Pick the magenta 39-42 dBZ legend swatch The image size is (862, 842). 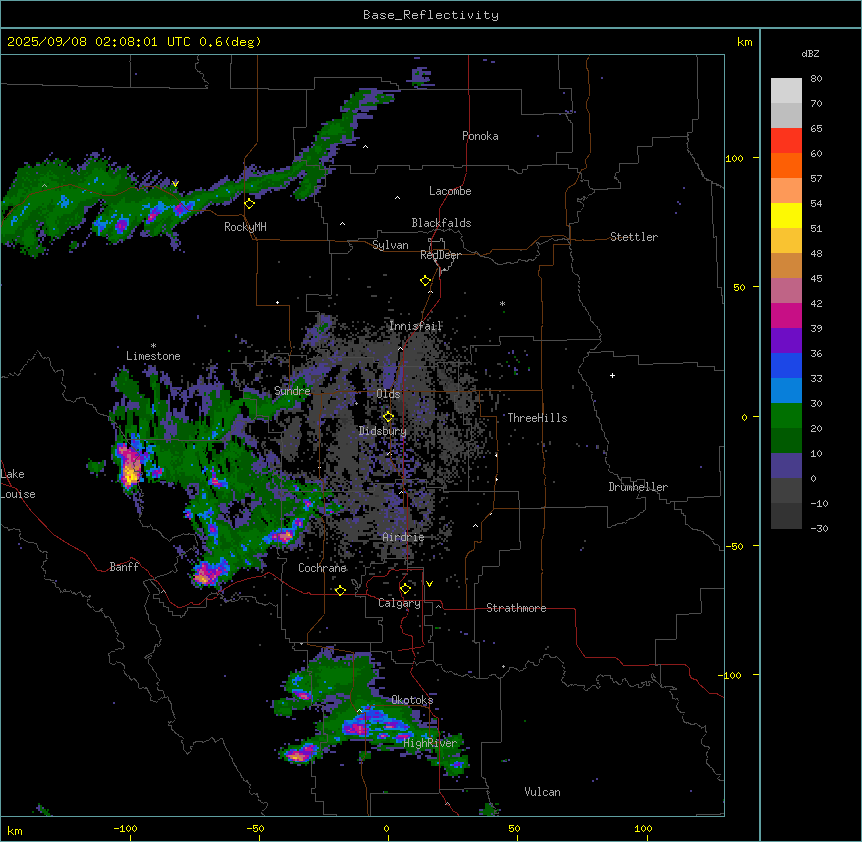[786, 315]
